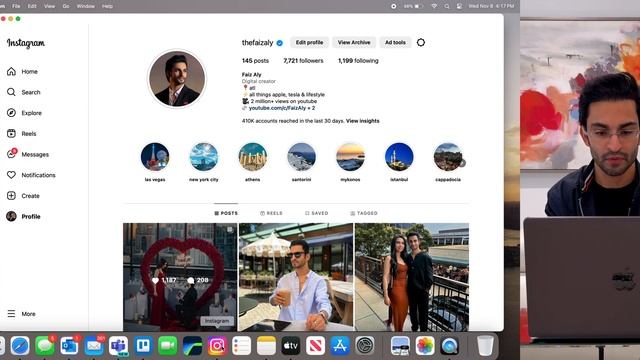Open the Notifications heart icon
The width and height of the screenshot is (640, 360).
[x=11, y=175]
